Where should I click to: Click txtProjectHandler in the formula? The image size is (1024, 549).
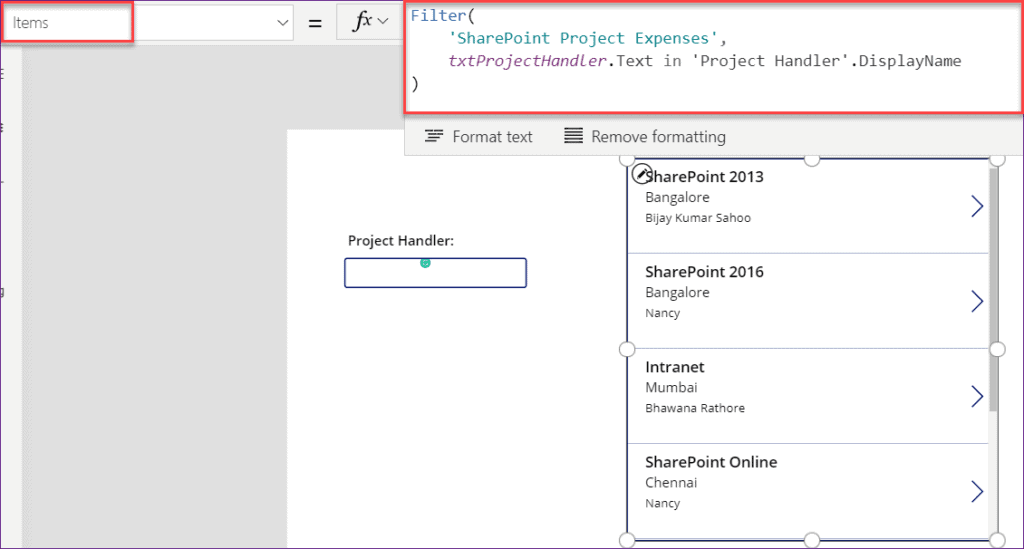(527, 61)
